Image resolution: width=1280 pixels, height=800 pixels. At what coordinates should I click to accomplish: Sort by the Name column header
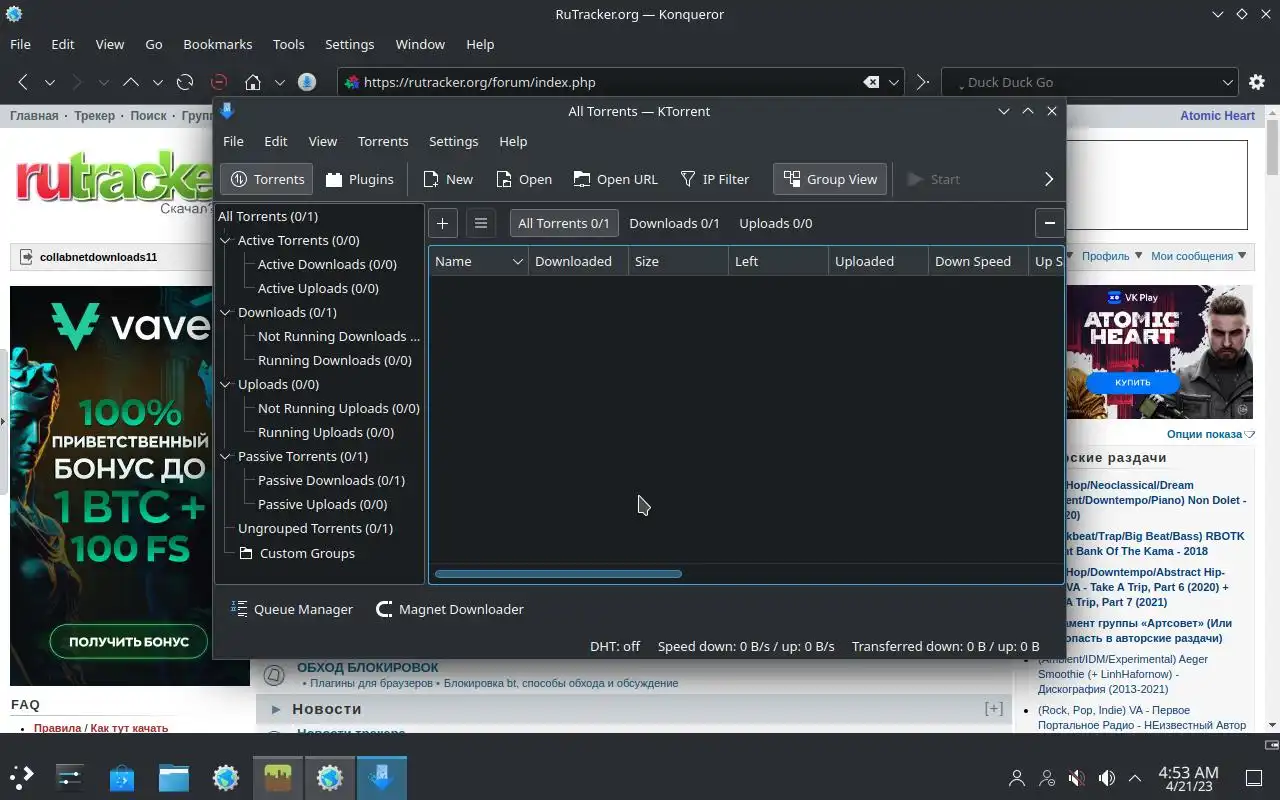coord(479,261)
